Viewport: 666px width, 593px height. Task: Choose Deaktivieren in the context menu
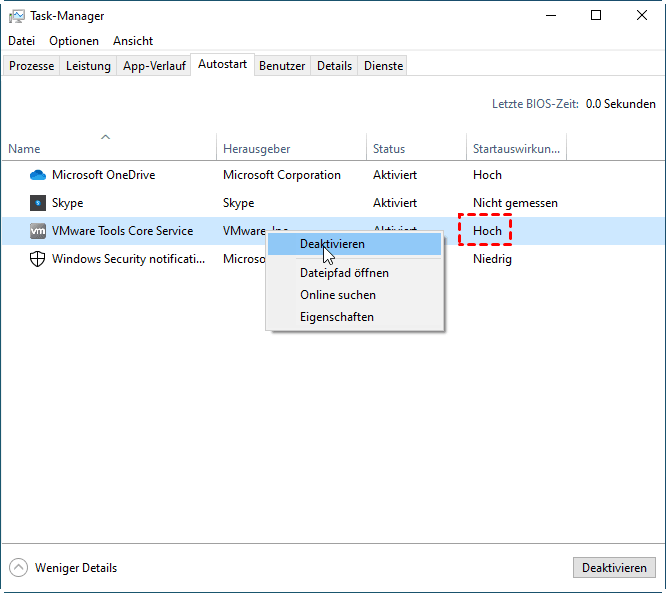354,244
